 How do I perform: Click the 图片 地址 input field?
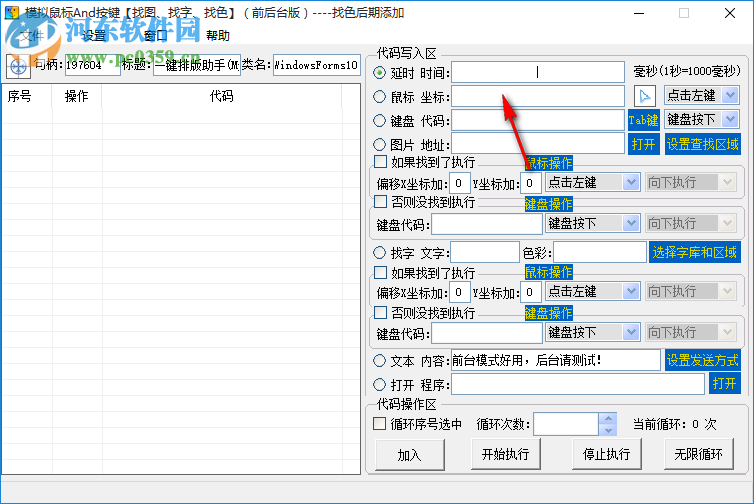coord(538,144)
